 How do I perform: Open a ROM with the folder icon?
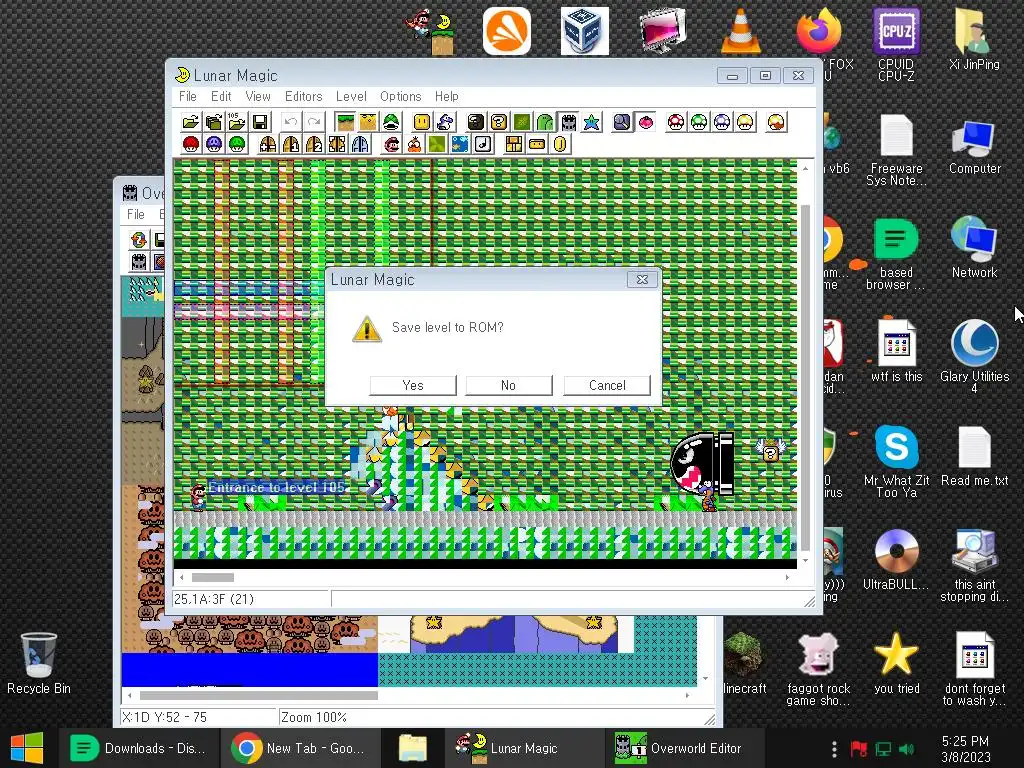(x=191, y=122)
